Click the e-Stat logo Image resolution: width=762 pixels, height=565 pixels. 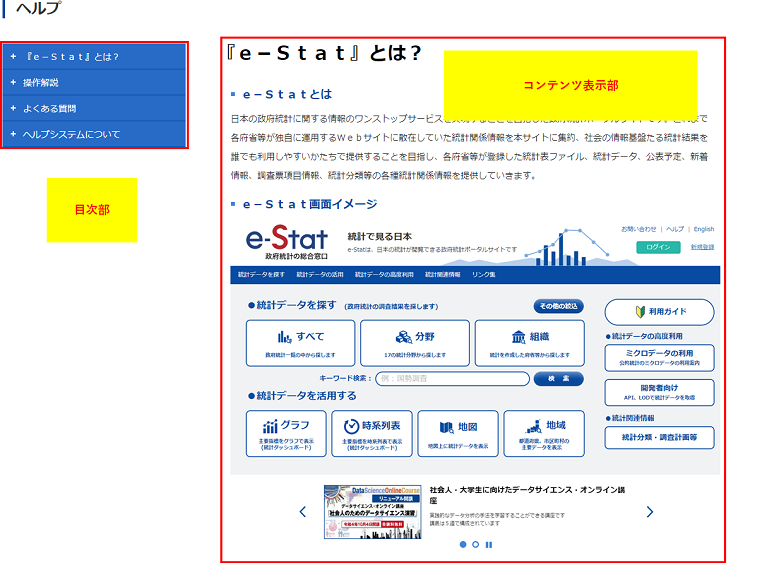(287, 242)
